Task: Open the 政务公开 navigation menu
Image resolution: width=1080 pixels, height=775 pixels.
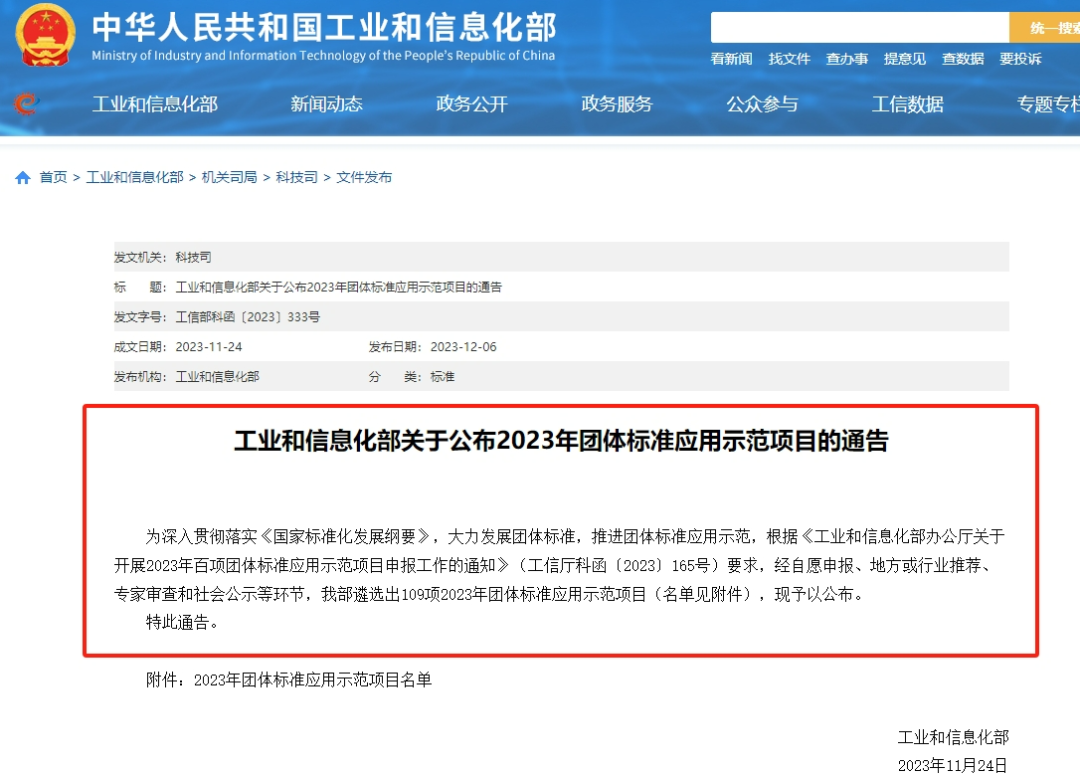Action: 472,104
